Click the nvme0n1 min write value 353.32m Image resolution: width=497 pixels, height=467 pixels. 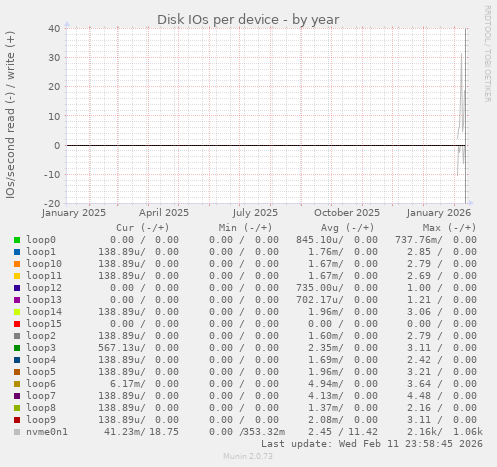[264, 432]
